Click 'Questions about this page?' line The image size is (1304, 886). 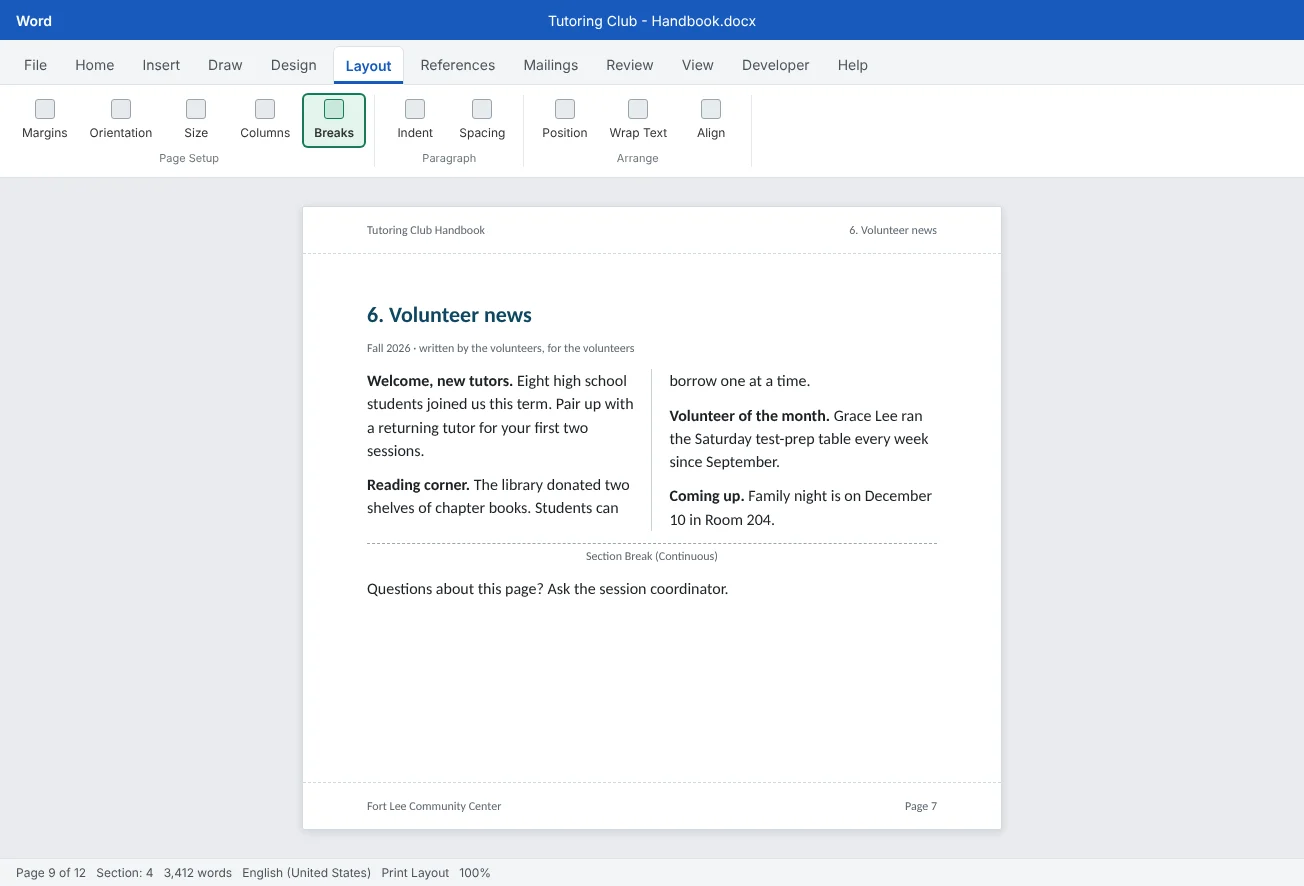[547, 589]
